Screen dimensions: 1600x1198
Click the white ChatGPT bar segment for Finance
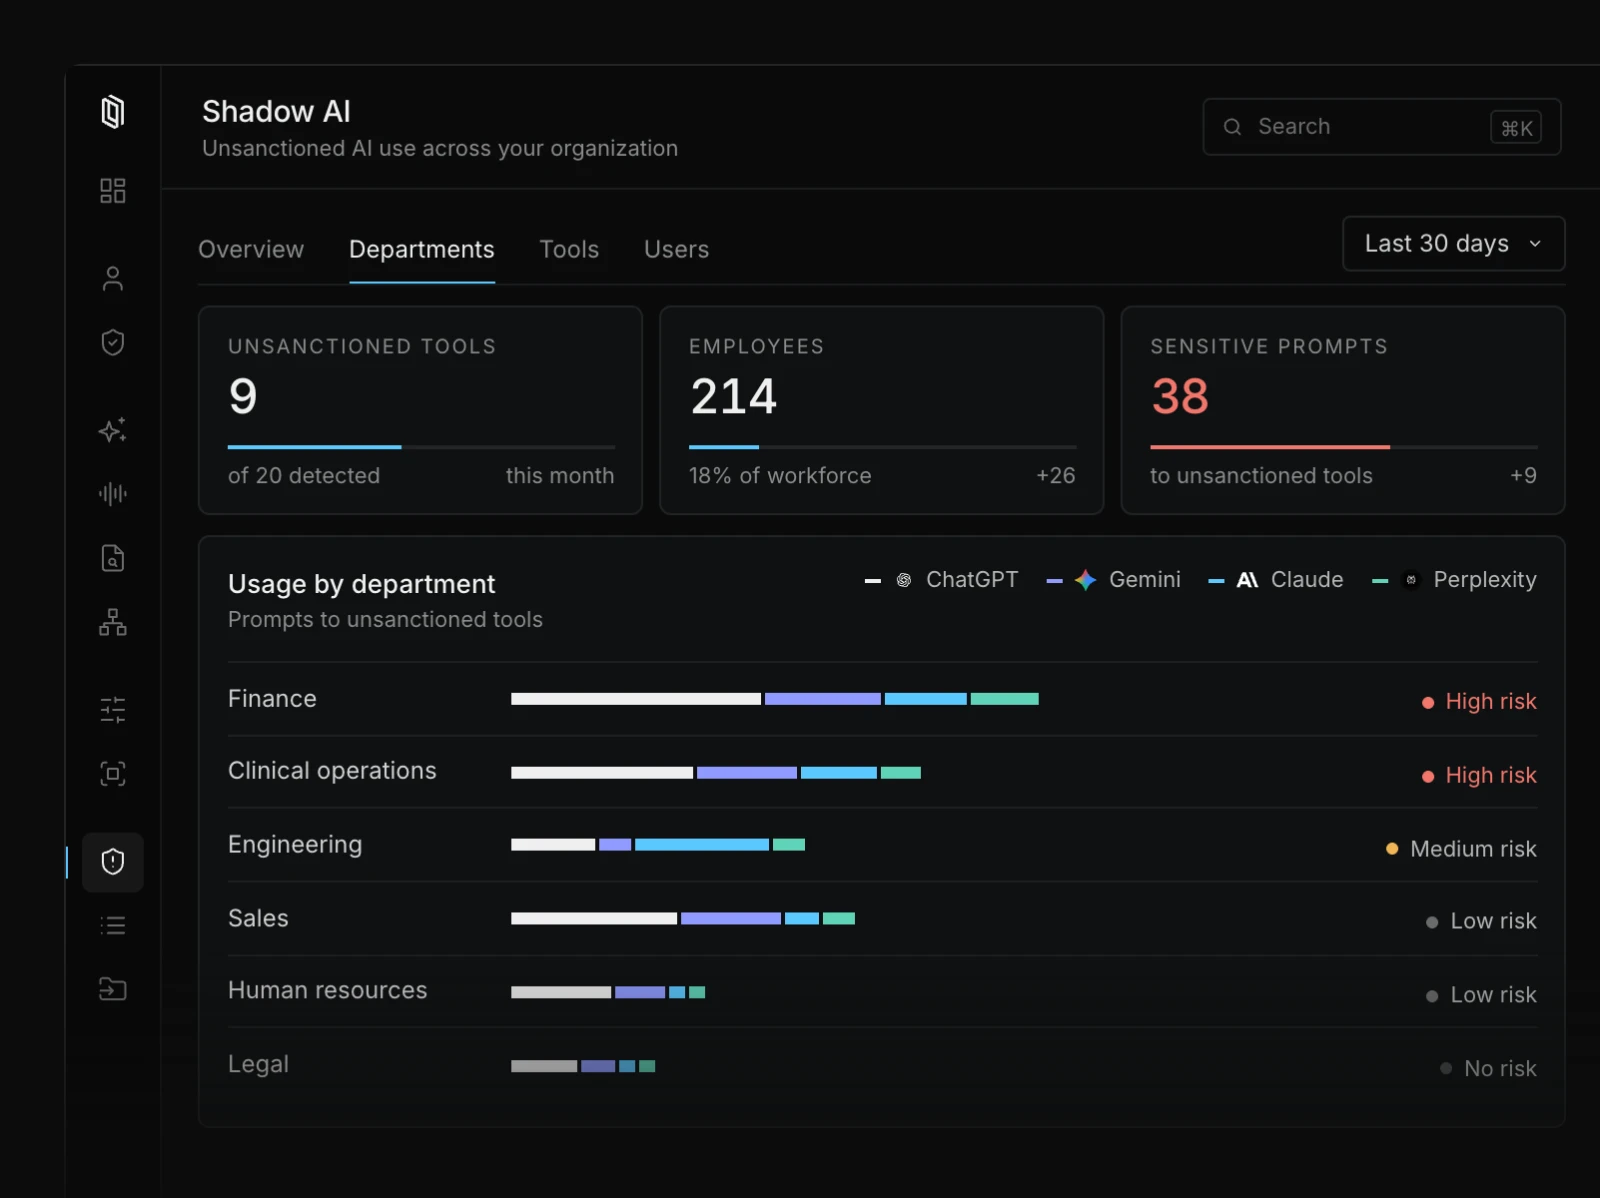pyautogui.click(x=636, y=699)
